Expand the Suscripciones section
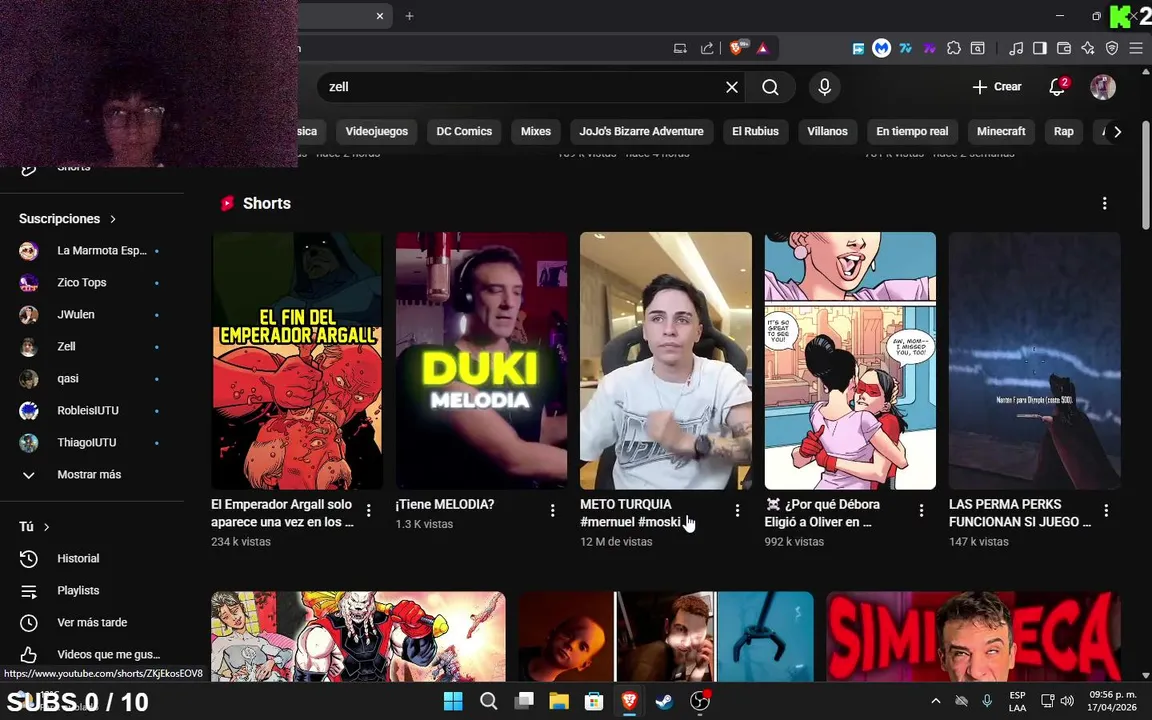 [68, 219]
